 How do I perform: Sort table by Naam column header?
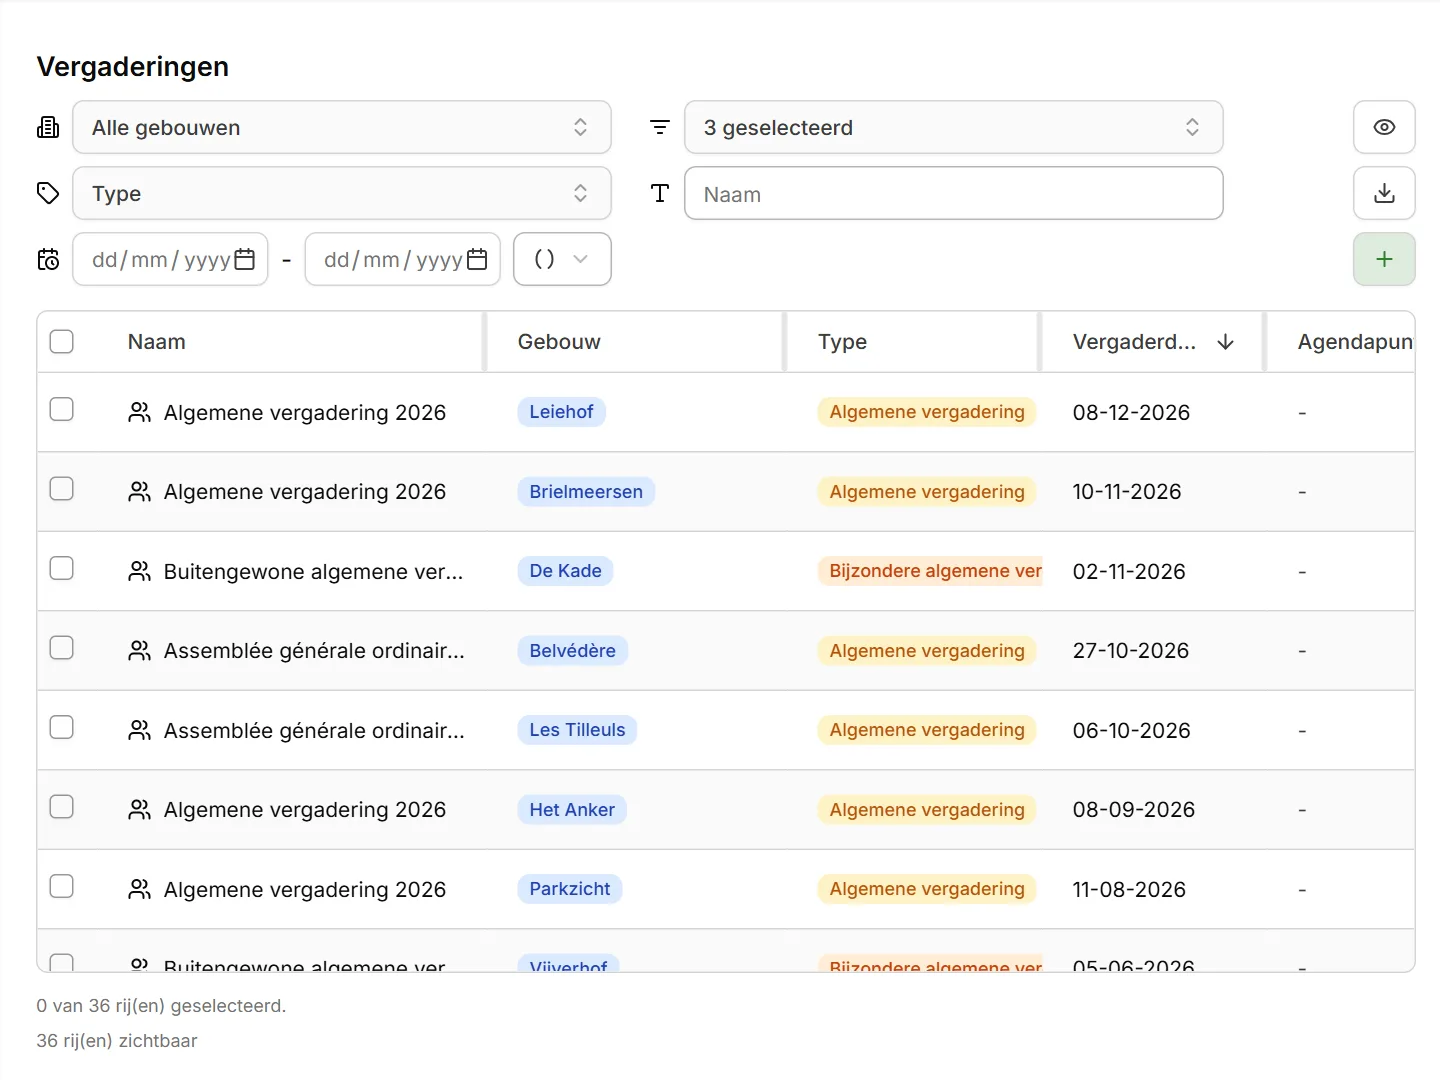tap(157, 342)
